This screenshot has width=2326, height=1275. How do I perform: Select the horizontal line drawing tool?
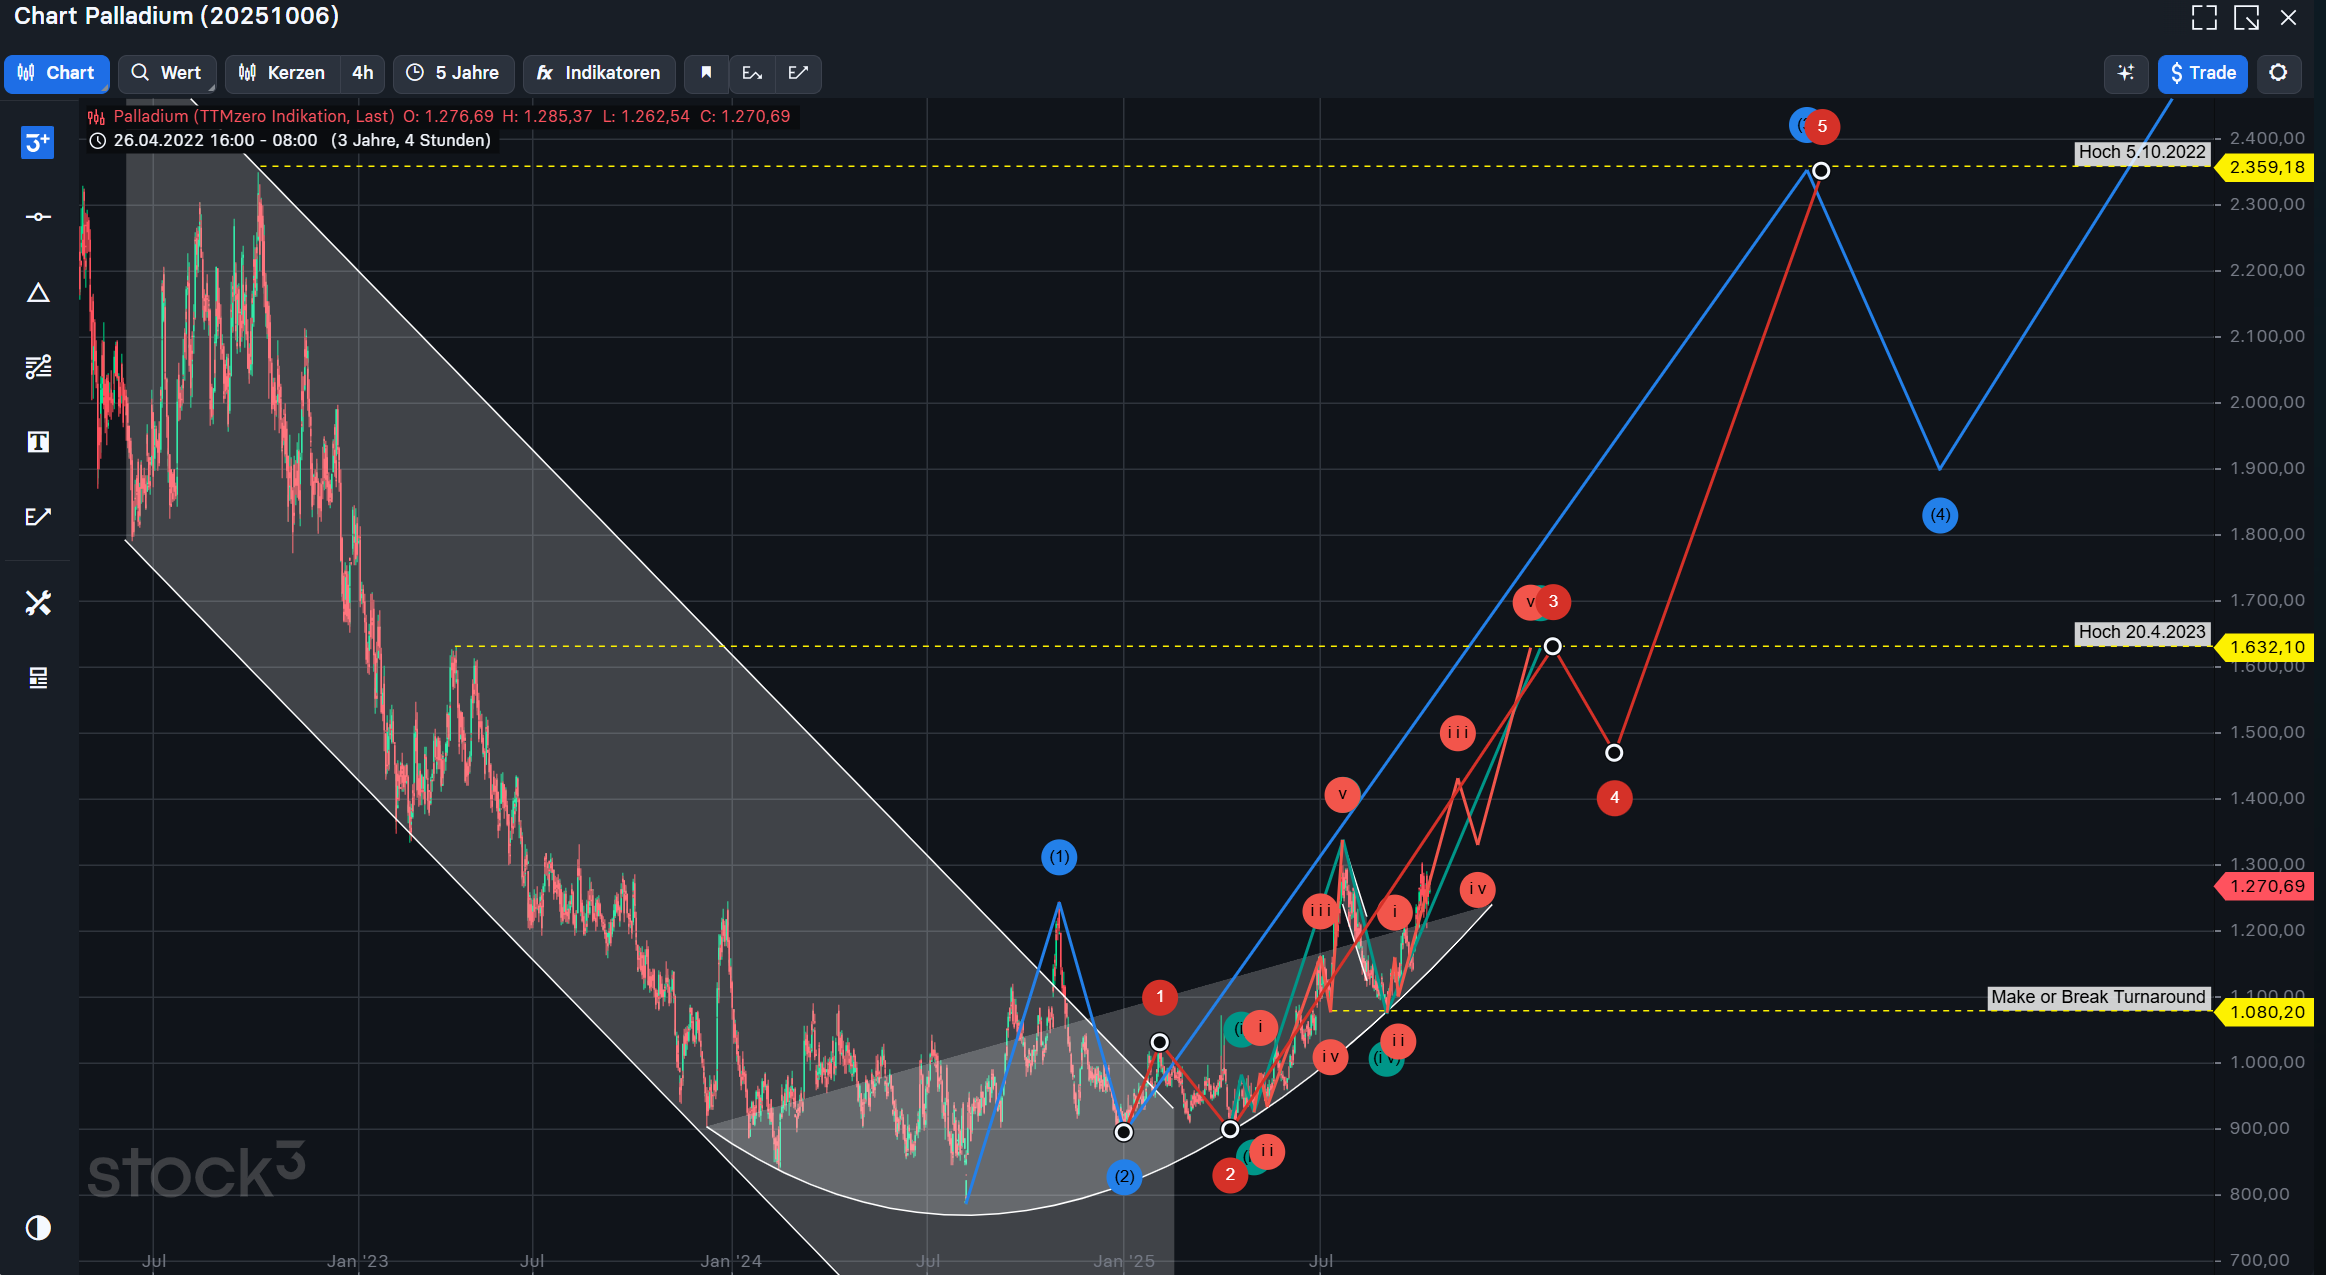[38, 217]
